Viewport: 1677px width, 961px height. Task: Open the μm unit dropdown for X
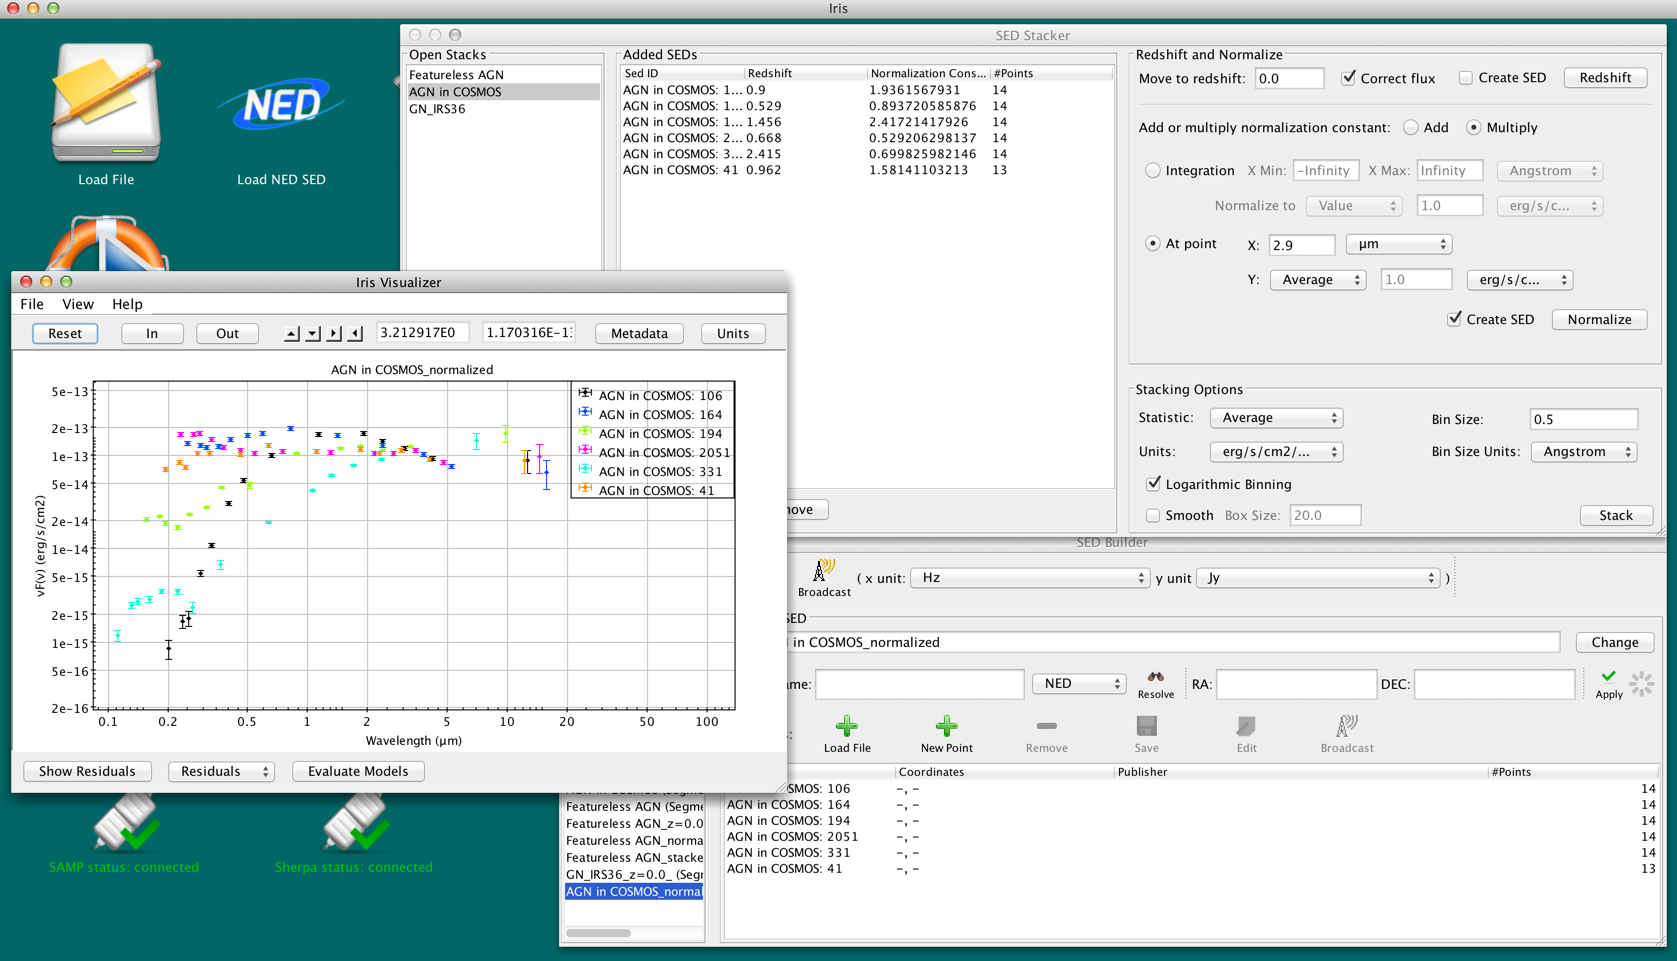click(1398, 244)
